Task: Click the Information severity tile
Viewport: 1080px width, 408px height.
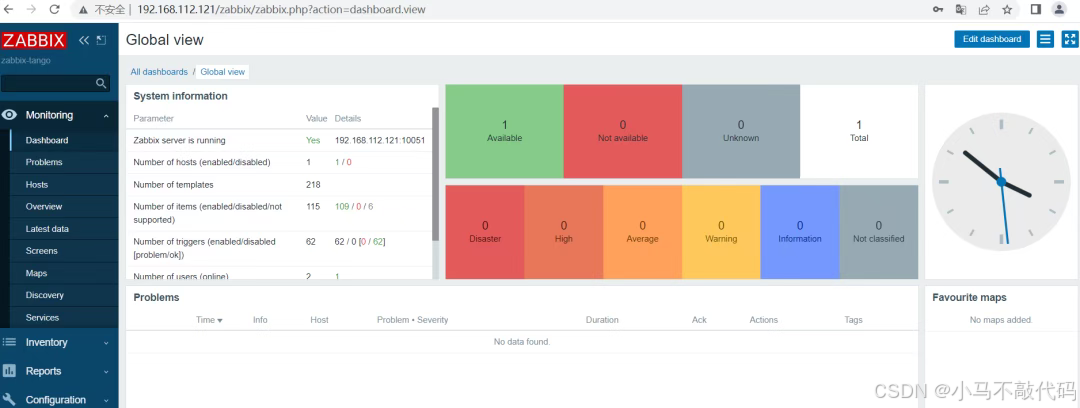Action: point(800,232)
